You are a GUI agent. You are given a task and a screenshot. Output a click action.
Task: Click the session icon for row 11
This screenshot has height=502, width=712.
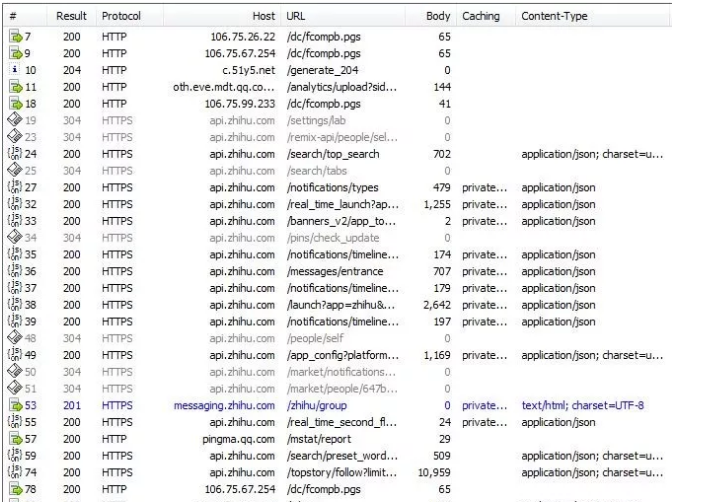tap(15, 87)
